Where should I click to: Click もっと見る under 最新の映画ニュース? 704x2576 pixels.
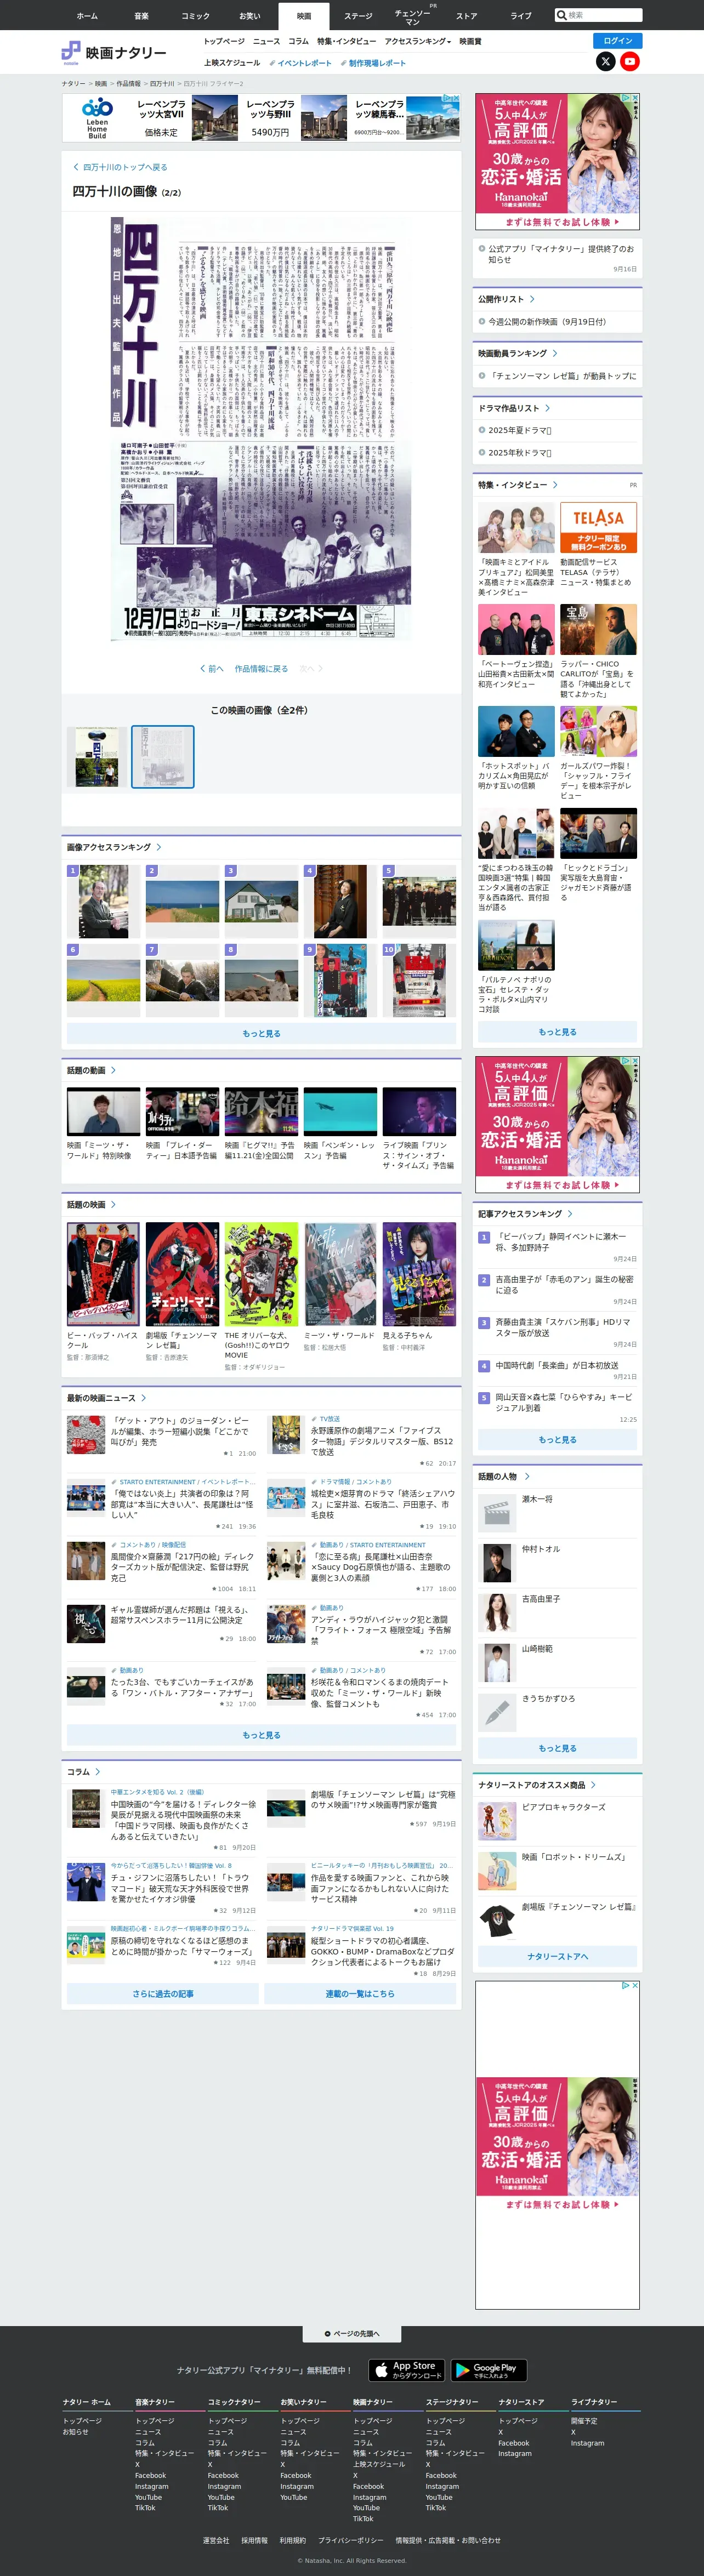pos(261,1735)
